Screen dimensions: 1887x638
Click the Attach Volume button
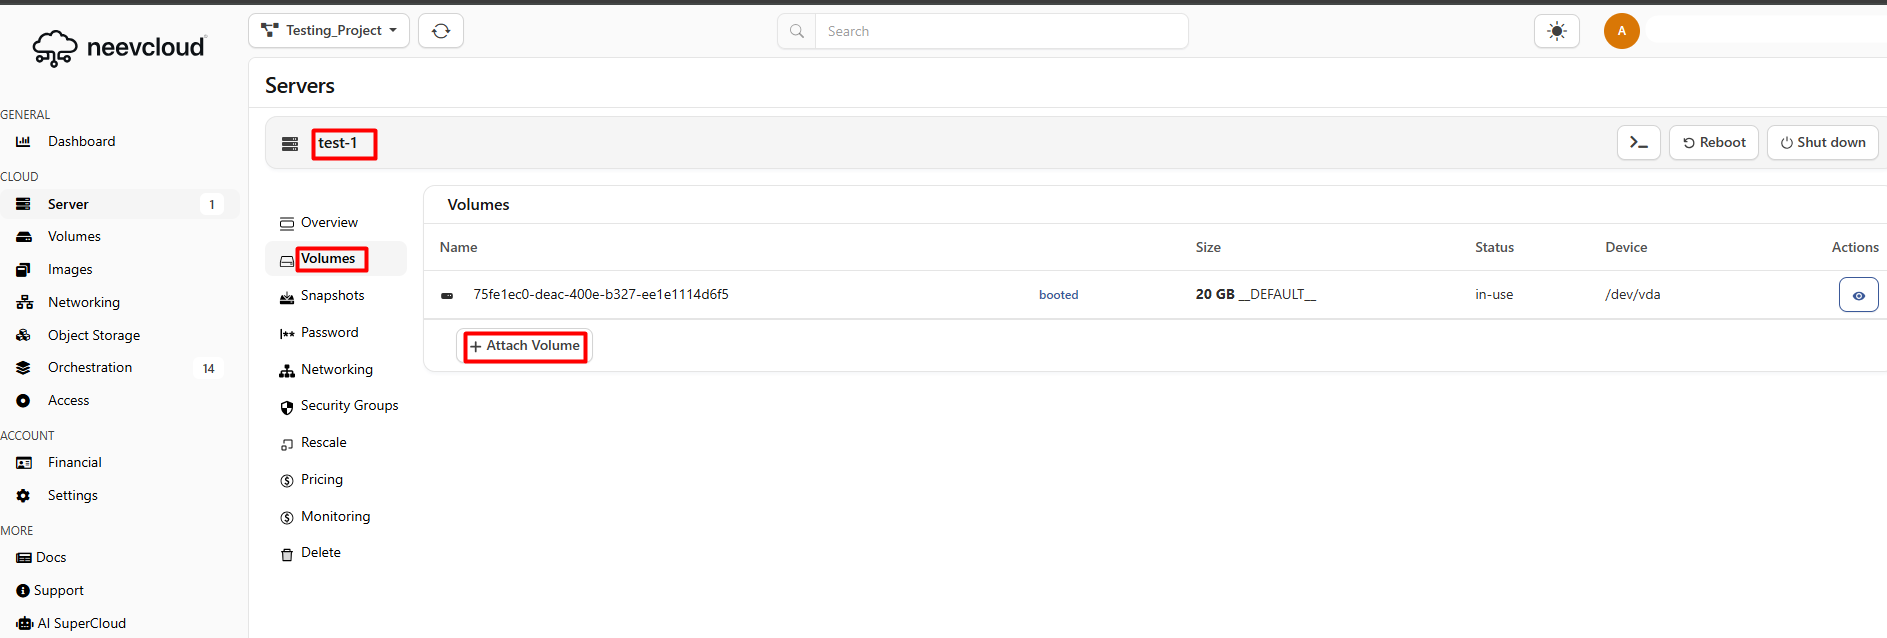pos(525,346)
